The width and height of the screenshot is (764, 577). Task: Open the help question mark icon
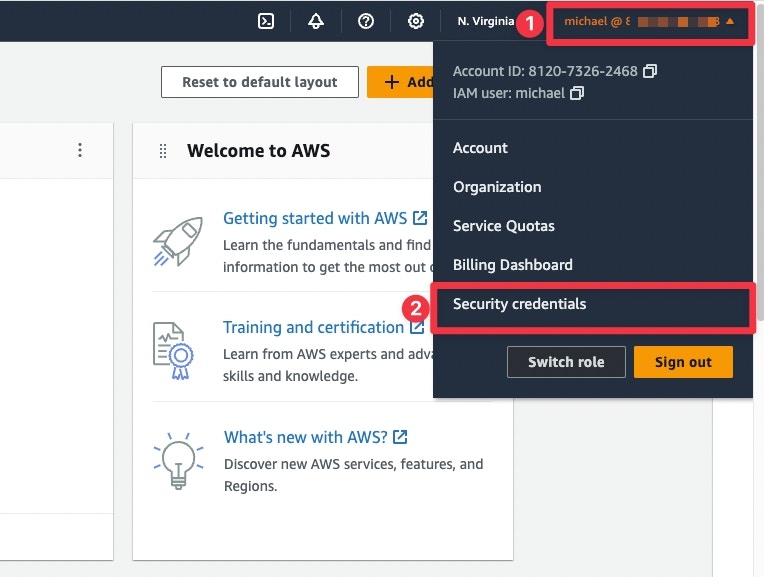(365, 21)
